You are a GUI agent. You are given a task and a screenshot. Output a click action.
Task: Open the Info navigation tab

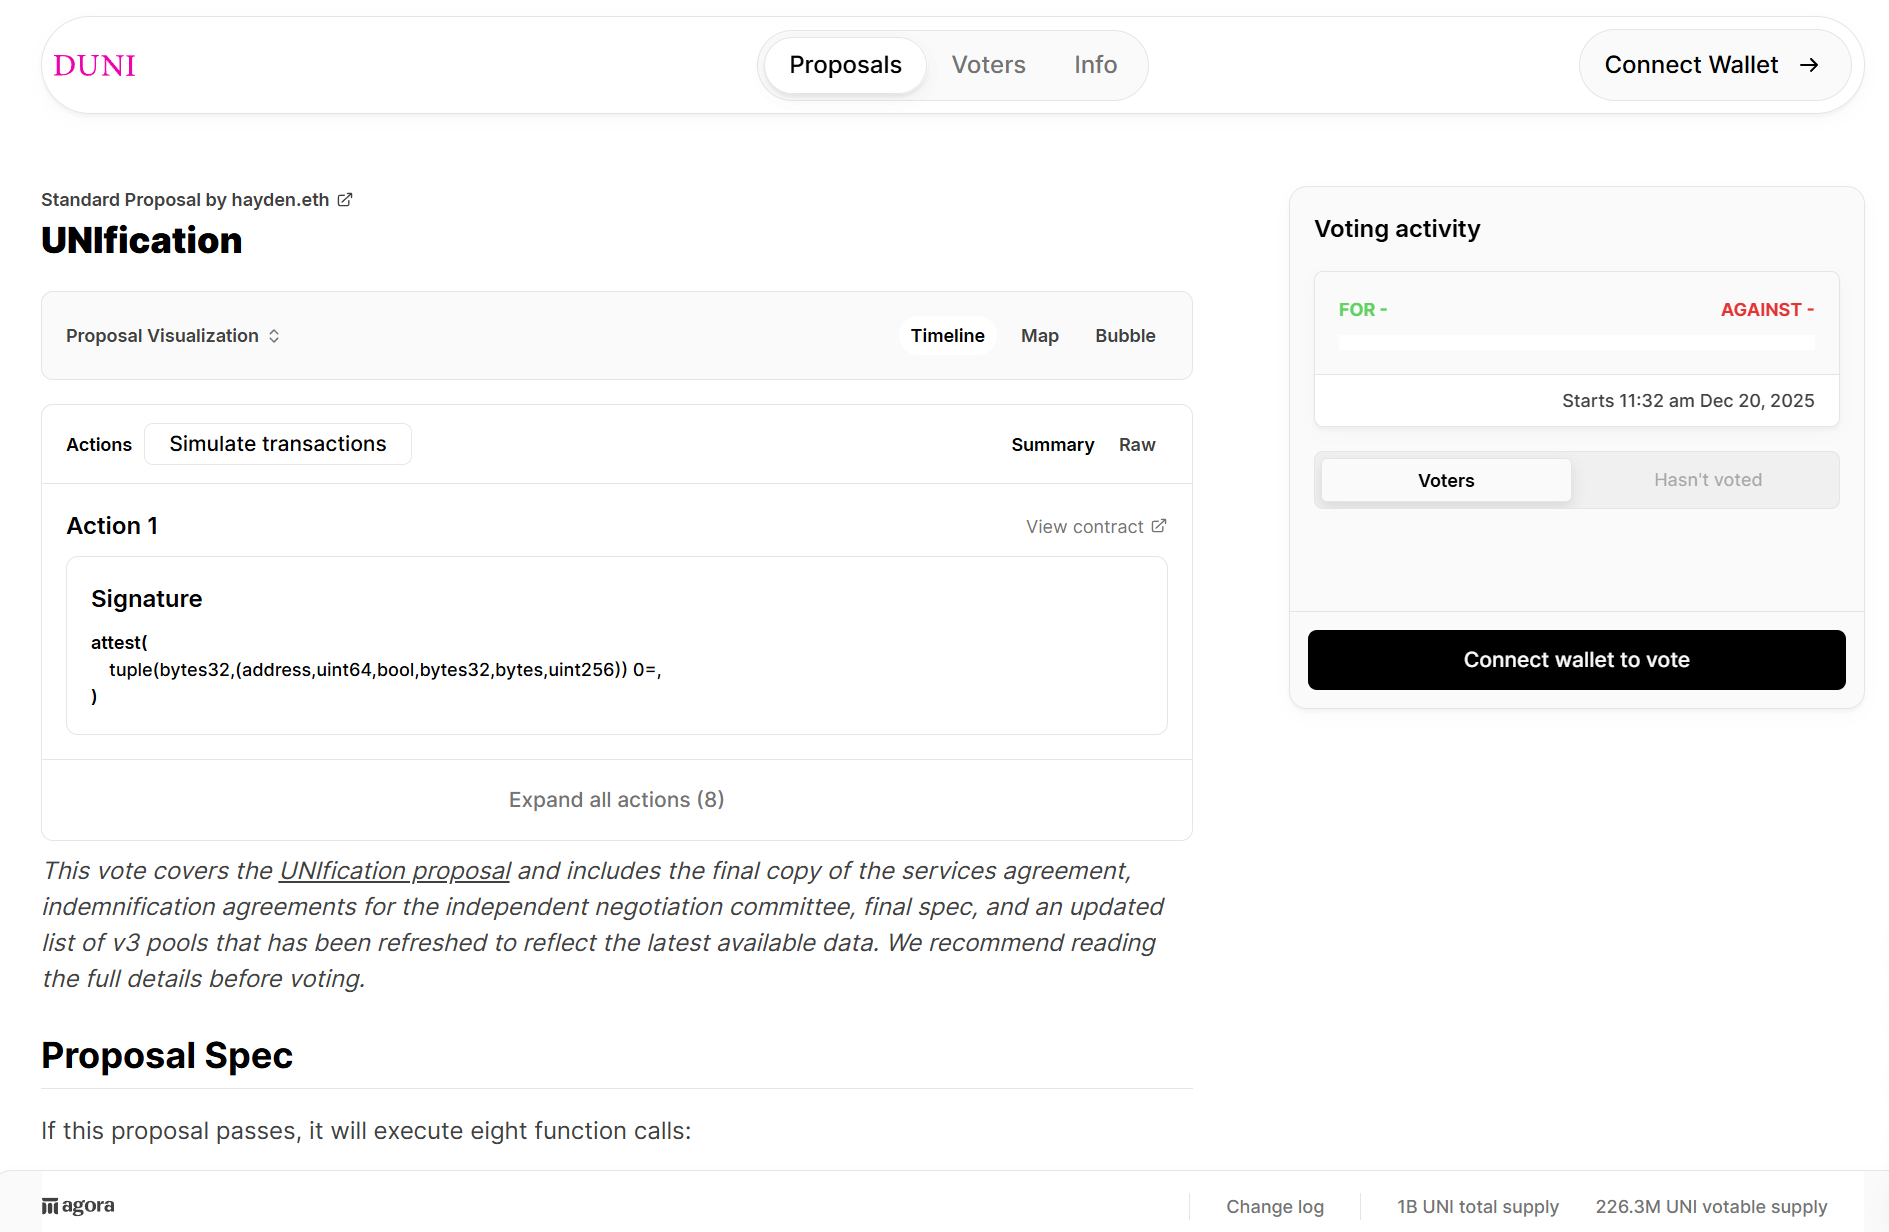pyautogui.click(x=1095, y=65)
